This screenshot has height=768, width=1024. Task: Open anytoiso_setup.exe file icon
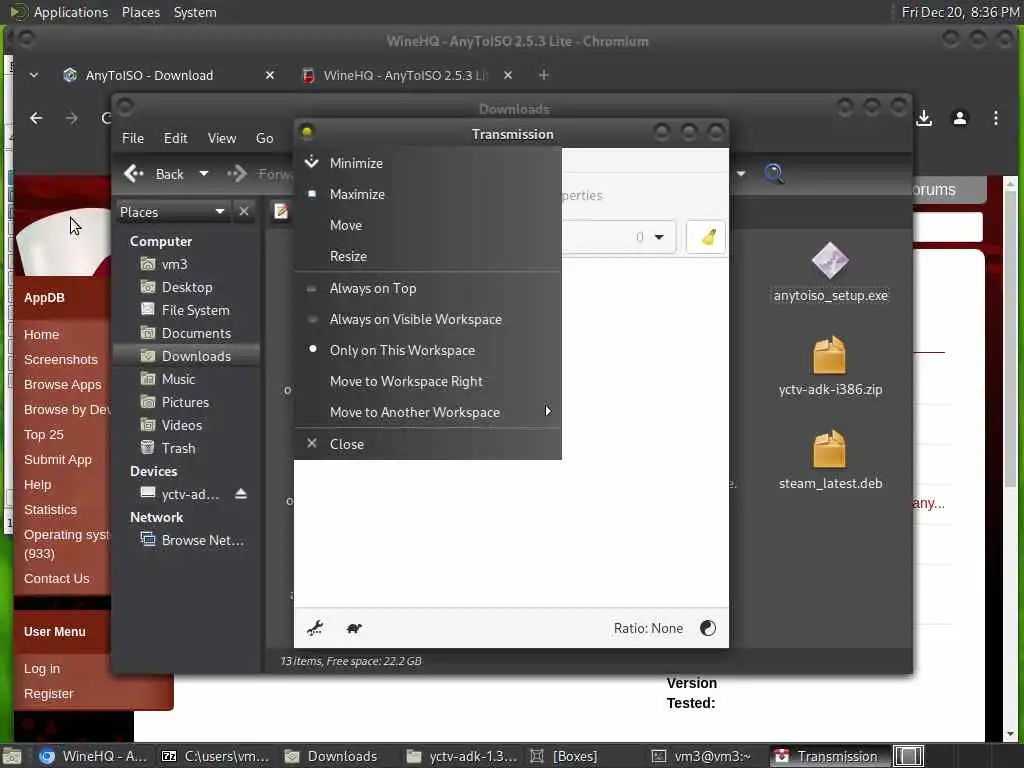tap(830, 261)
